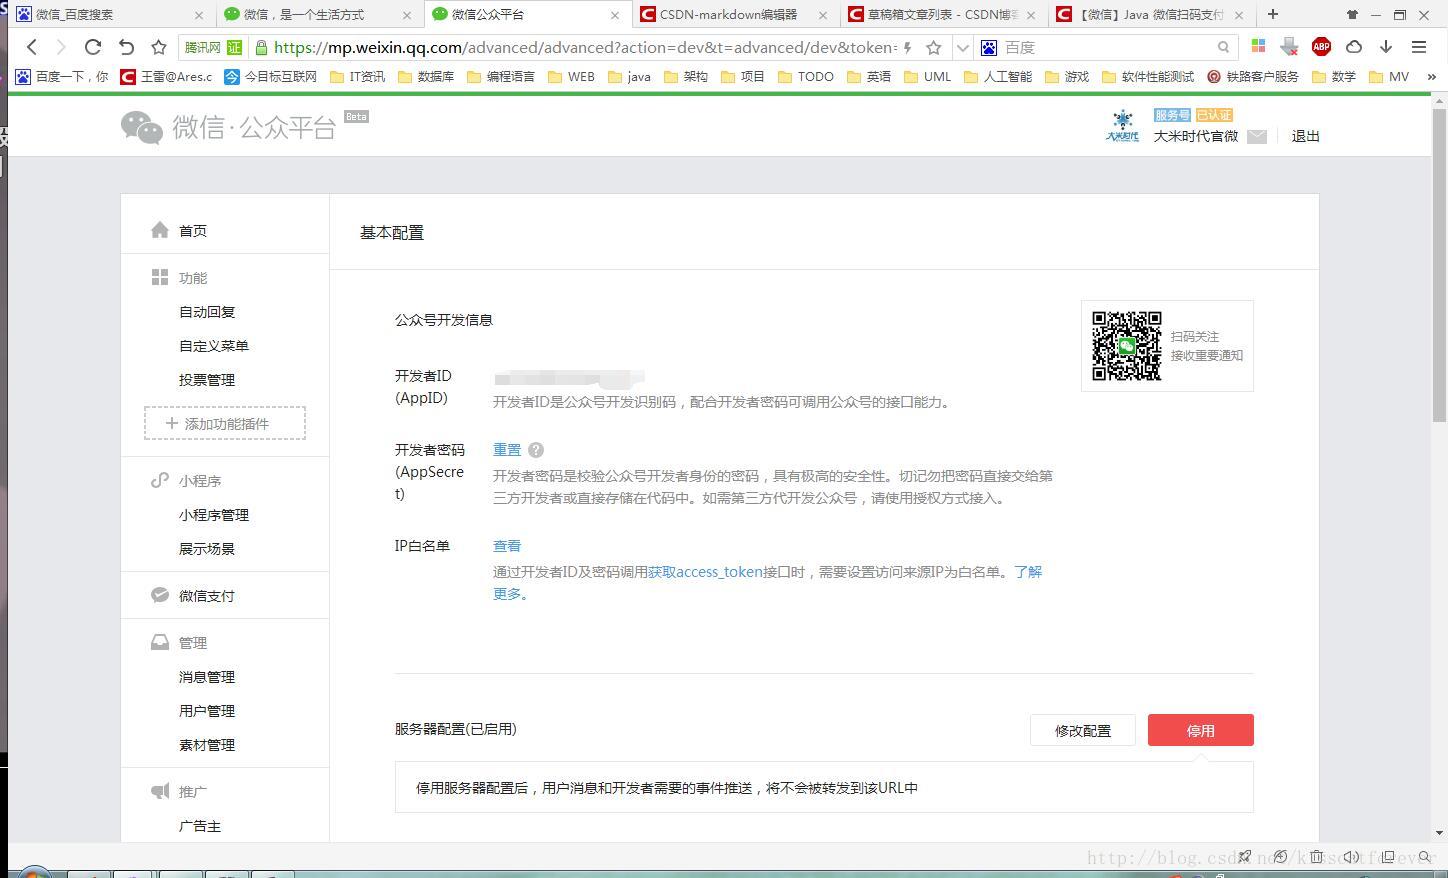The image size is (1448, 878).
Task: Close the 微信公众平台 tab
Action: (614, 15)
